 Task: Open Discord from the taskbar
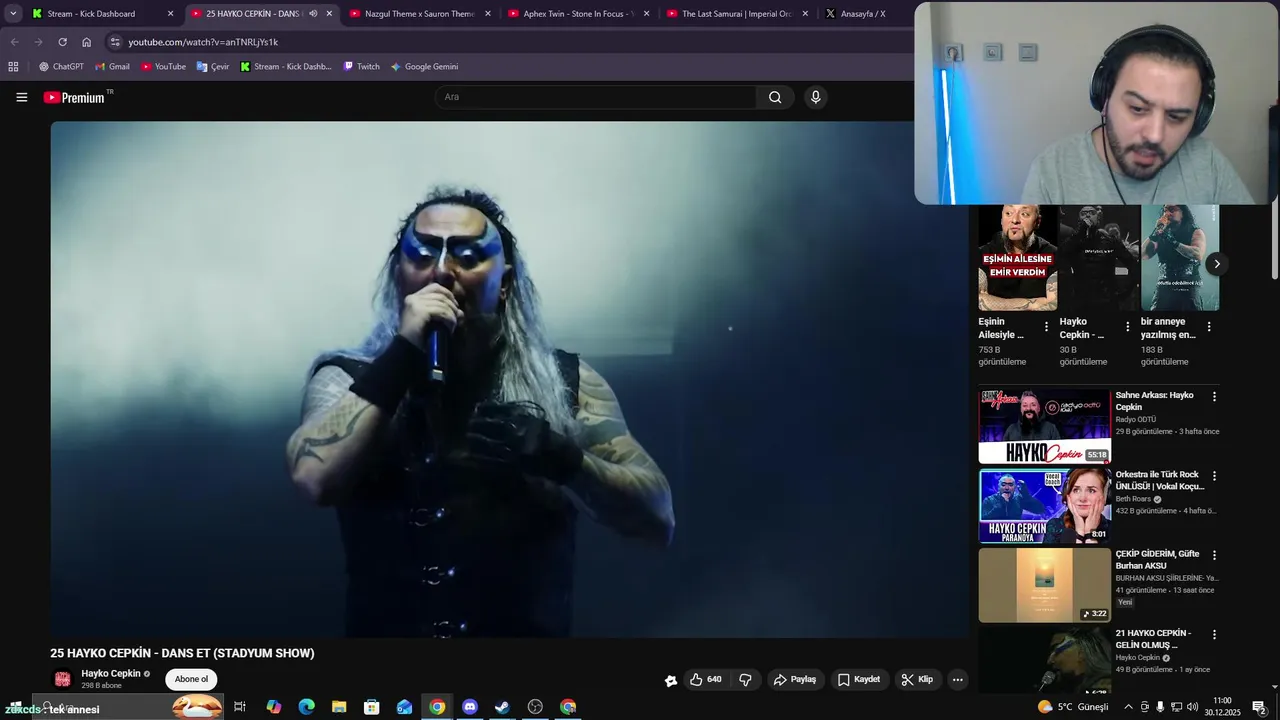coord(470,707)
